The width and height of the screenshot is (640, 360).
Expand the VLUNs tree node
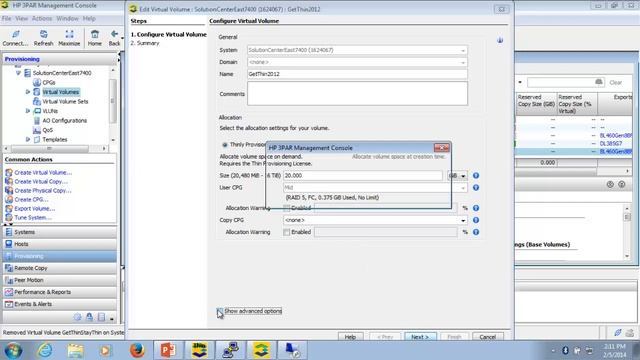pos(28,111)
